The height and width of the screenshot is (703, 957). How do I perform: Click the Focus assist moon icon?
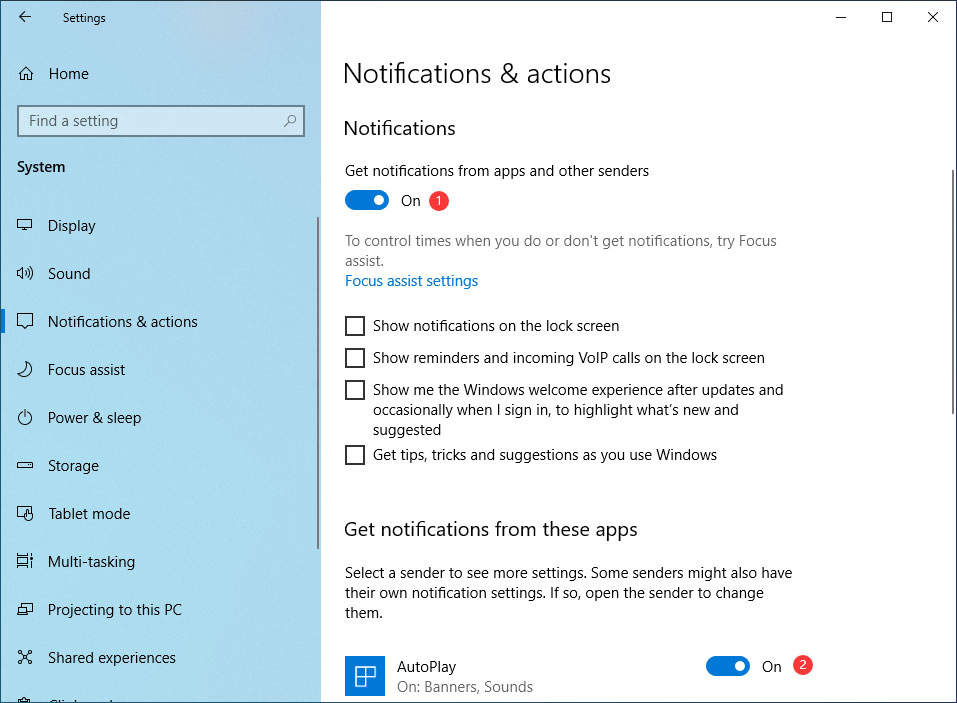point(24,369)
